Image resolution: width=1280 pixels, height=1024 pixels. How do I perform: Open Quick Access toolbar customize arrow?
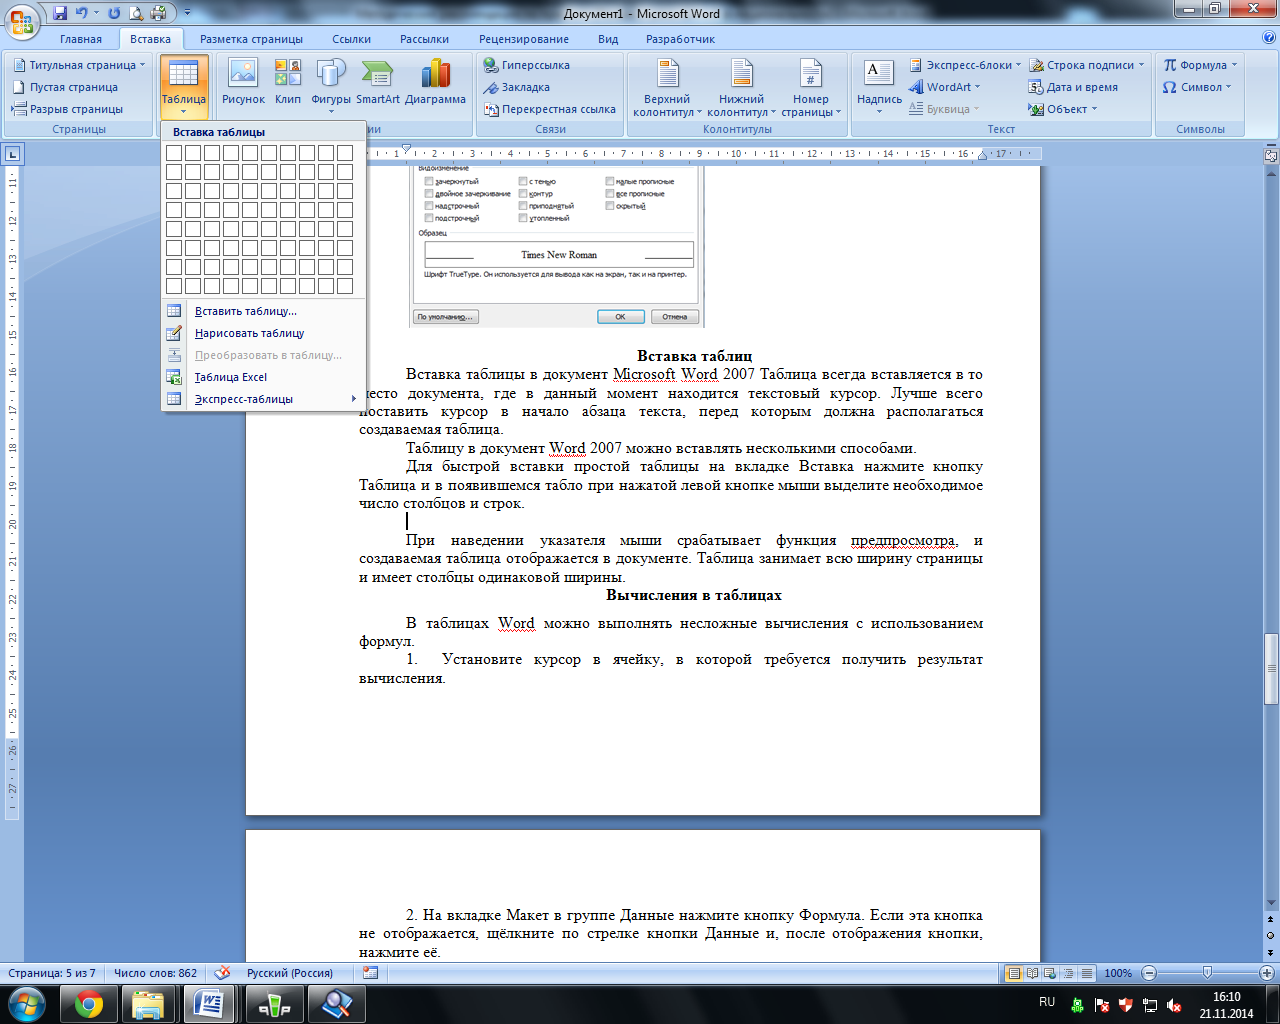click(187, 13)
